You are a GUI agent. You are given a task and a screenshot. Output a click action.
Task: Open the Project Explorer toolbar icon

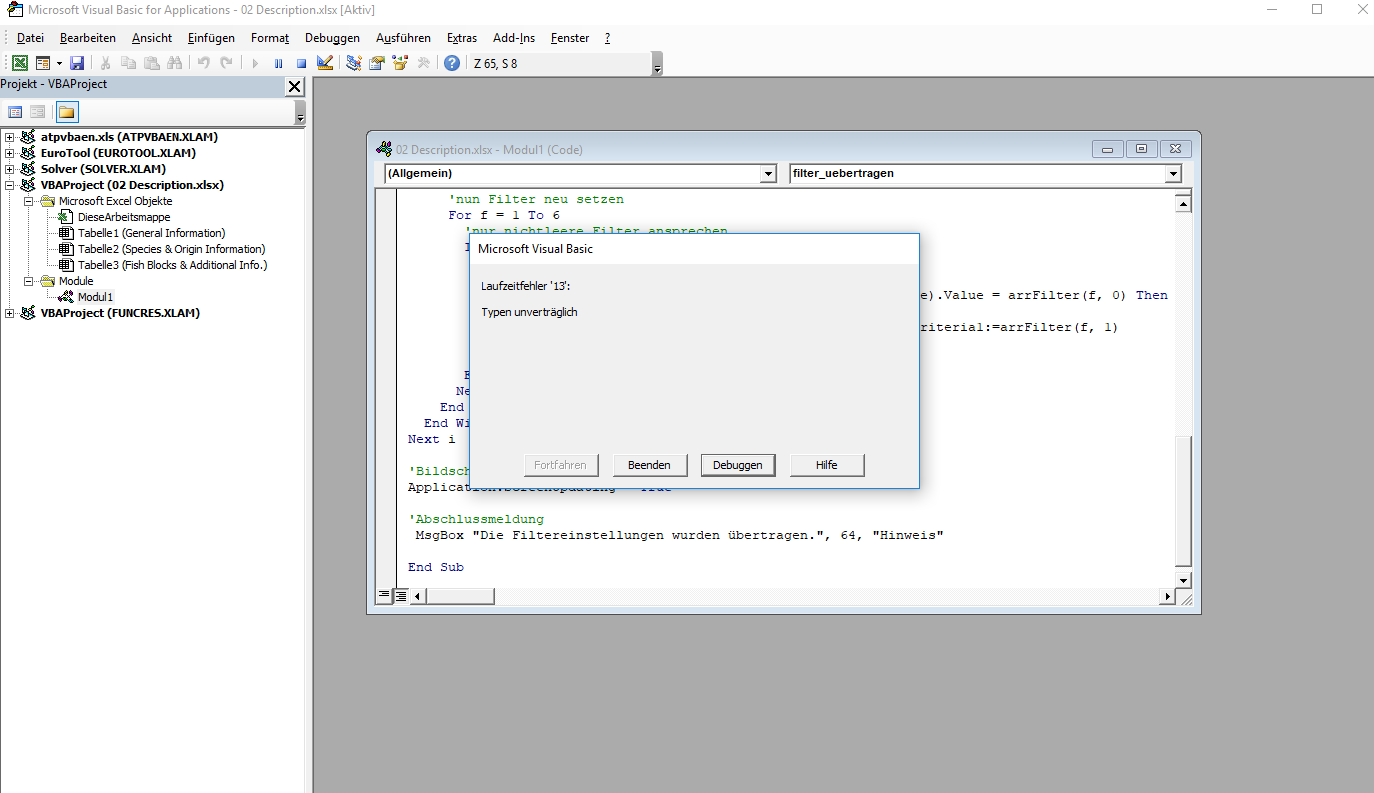(x=354, y=63)
